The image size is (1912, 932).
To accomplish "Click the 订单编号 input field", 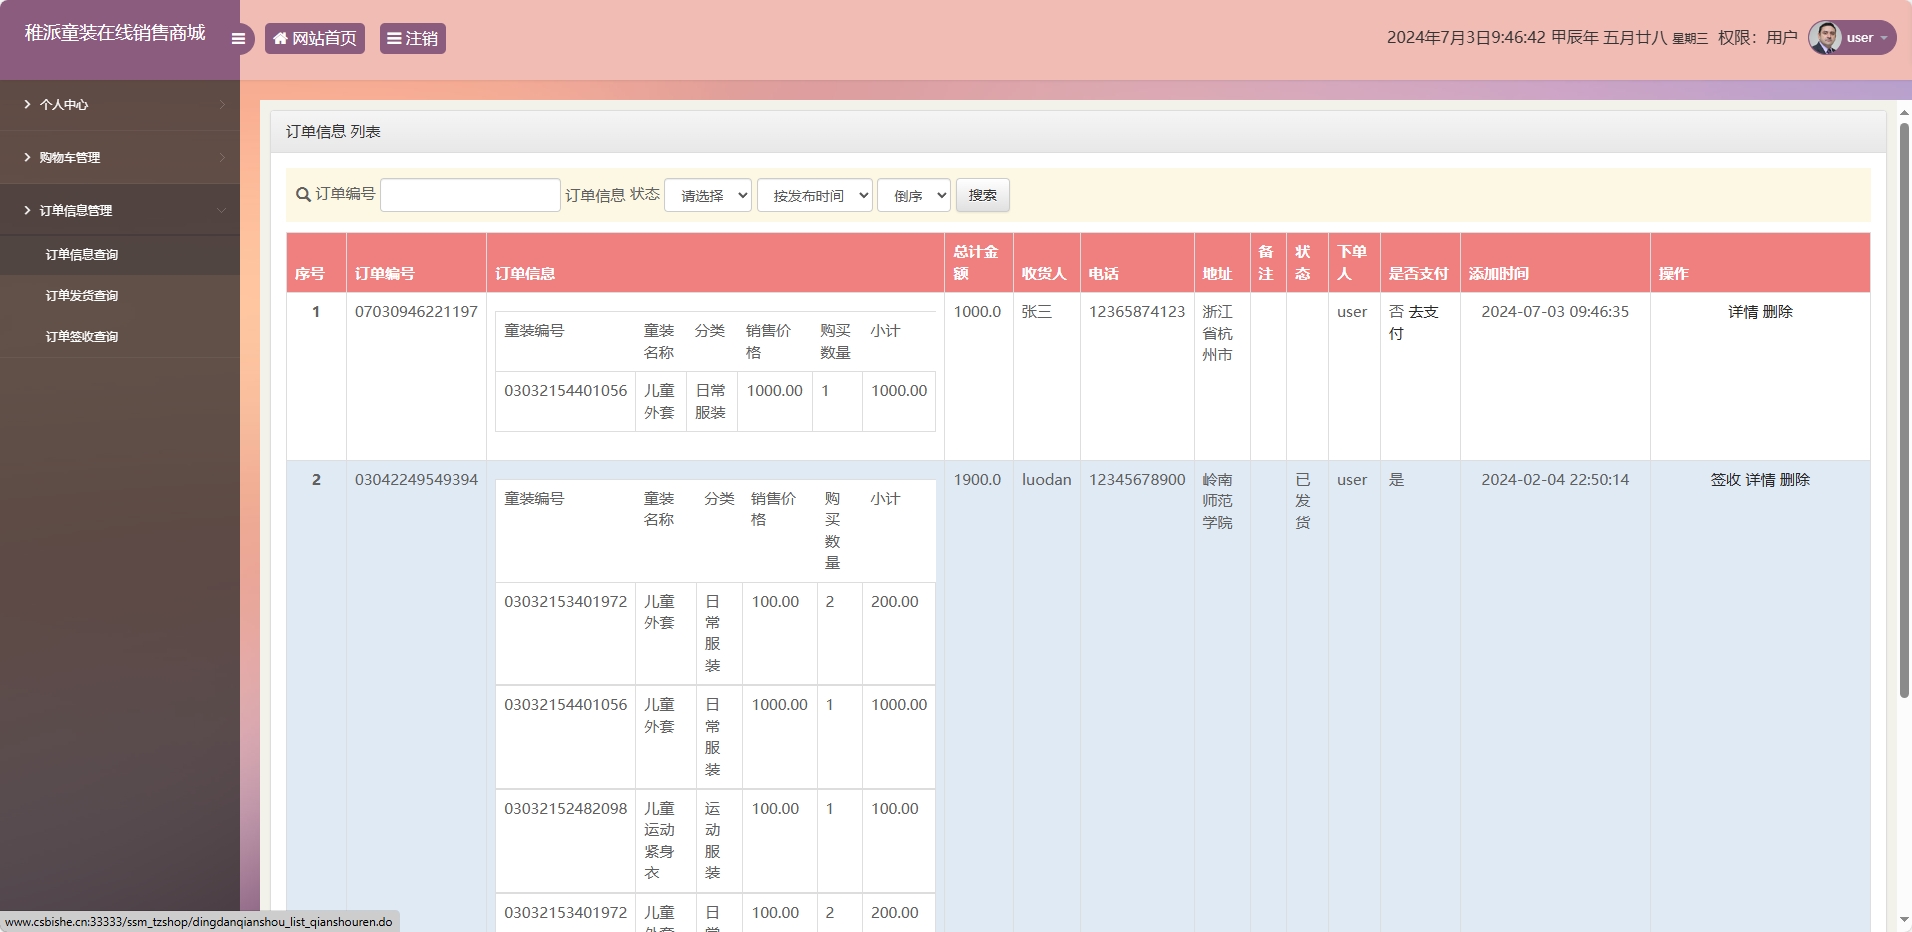I will click(x=469, y=194).
